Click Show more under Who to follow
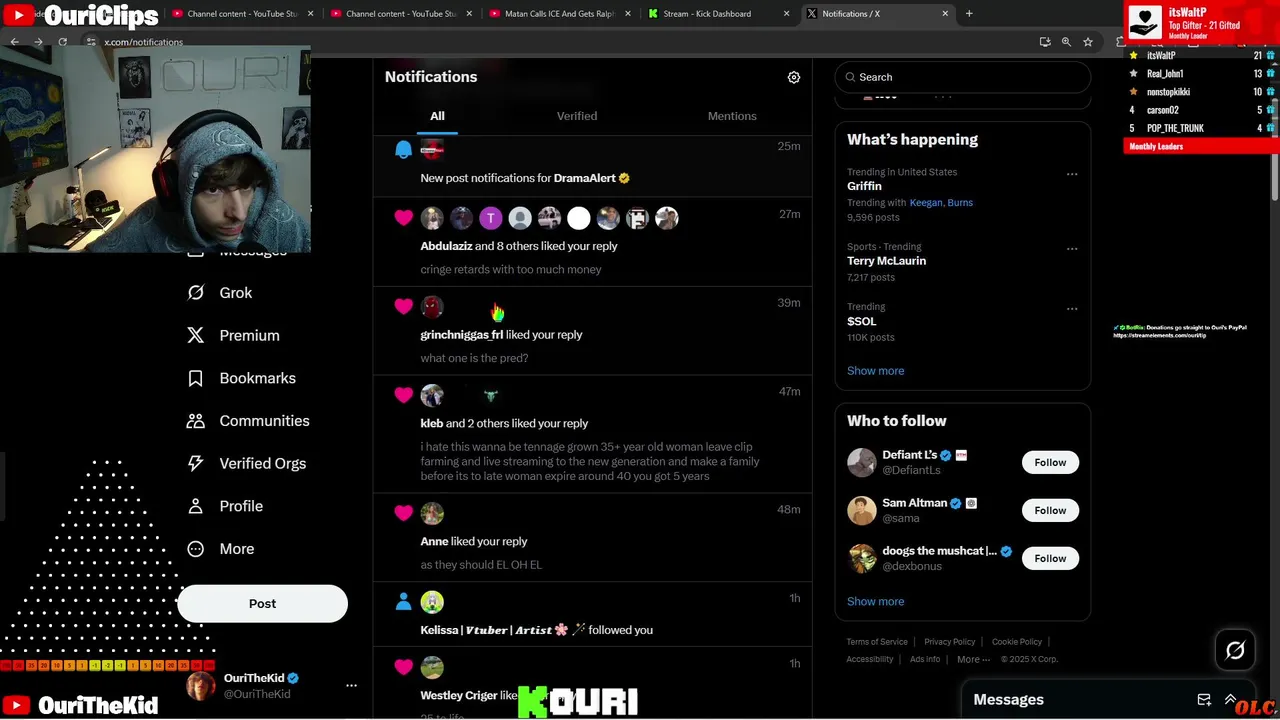The height and width of the screenshot is (720, 1280). pos(875,602)
